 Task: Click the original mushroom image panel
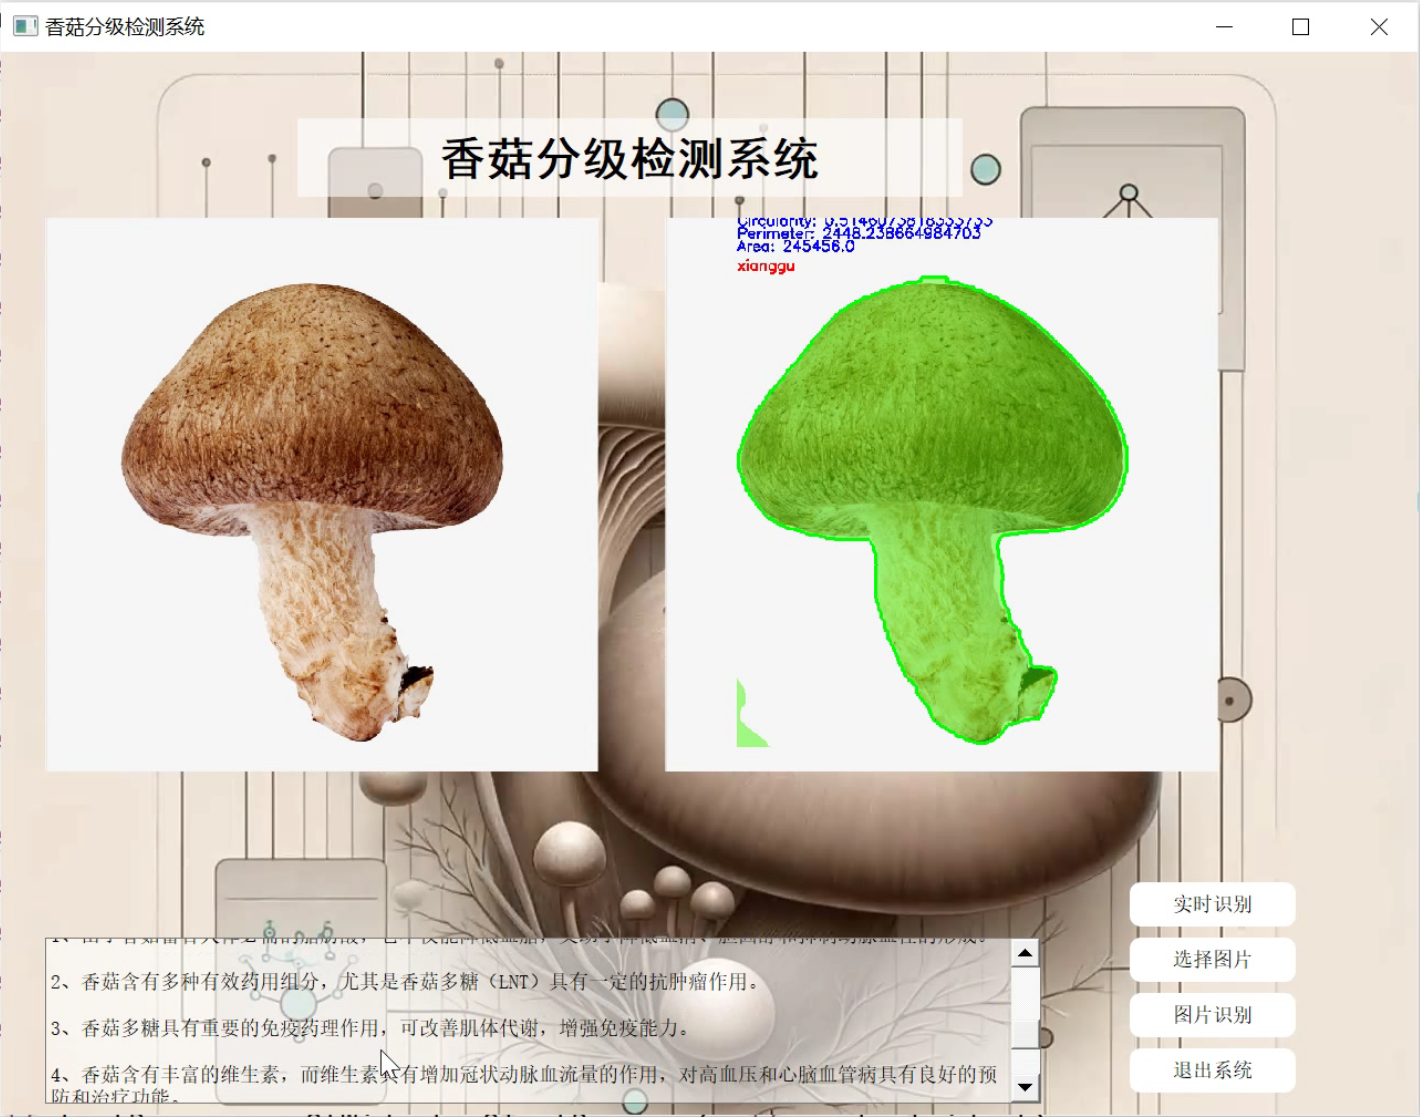pyautogui.click(x=322, y=495)
